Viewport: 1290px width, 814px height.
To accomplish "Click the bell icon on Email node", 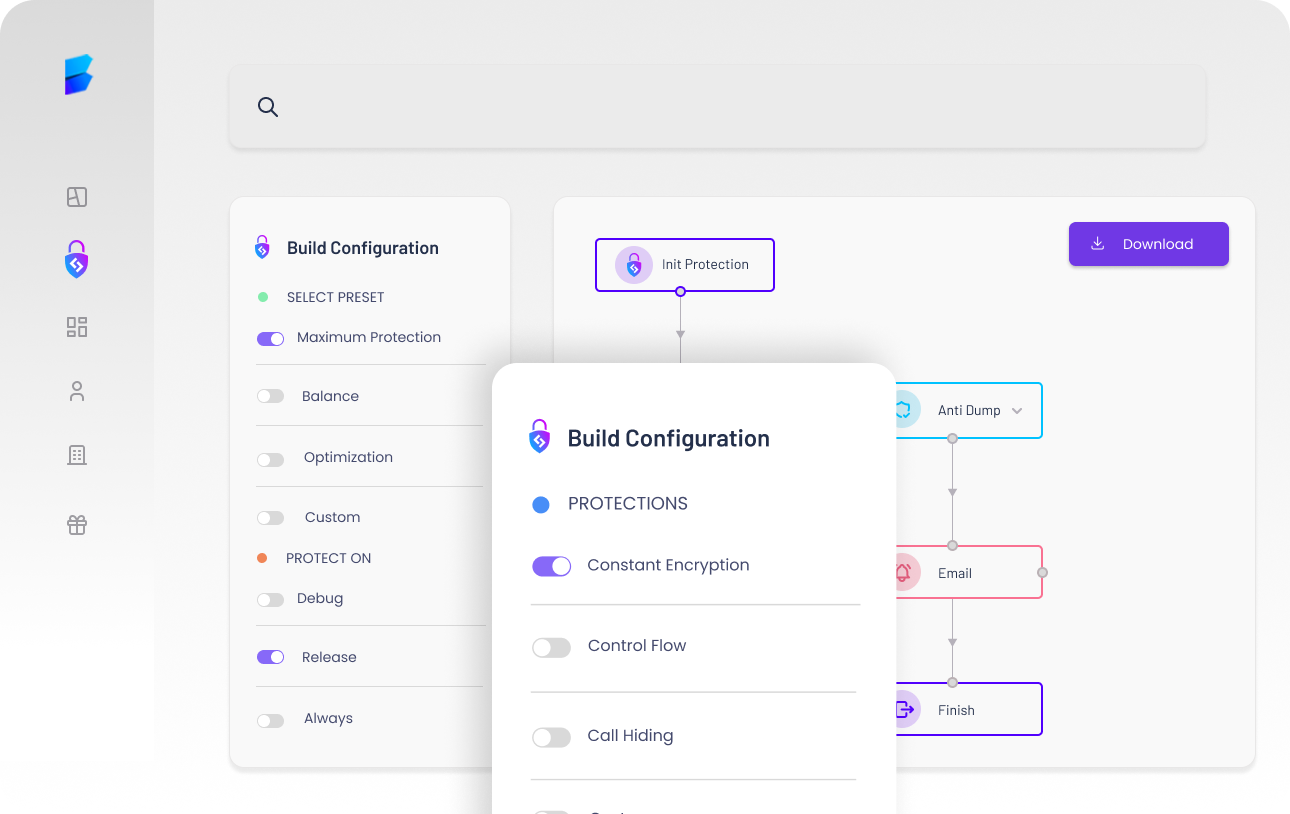I will point(904,573).
